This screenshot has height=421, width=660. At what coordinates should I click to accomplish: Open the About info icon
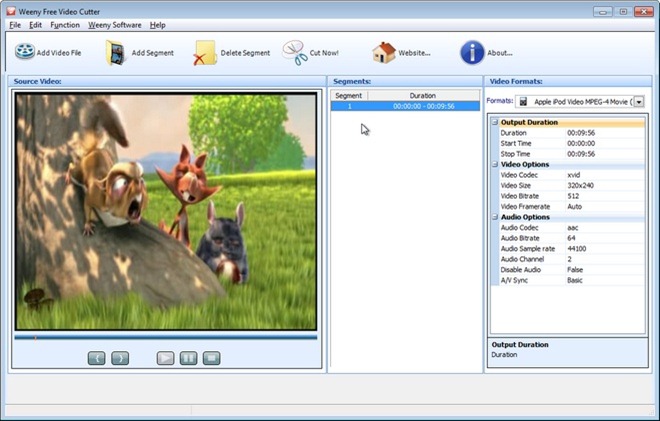click(472, 53)
